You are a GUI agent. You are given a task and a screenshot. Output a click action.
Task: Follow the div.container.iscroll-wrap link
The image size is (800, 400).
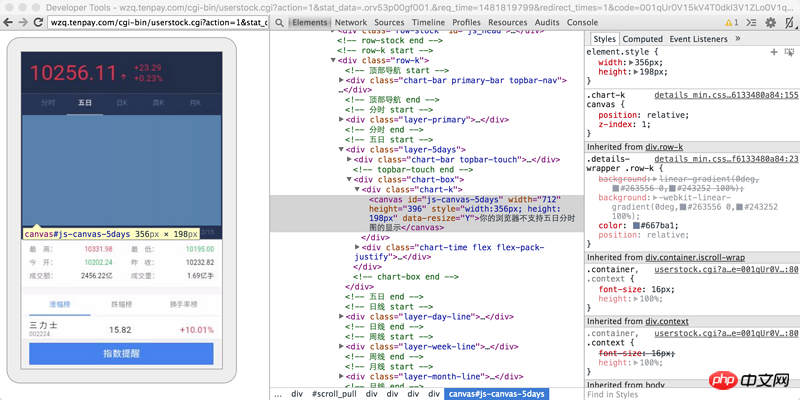pos(693,258)
